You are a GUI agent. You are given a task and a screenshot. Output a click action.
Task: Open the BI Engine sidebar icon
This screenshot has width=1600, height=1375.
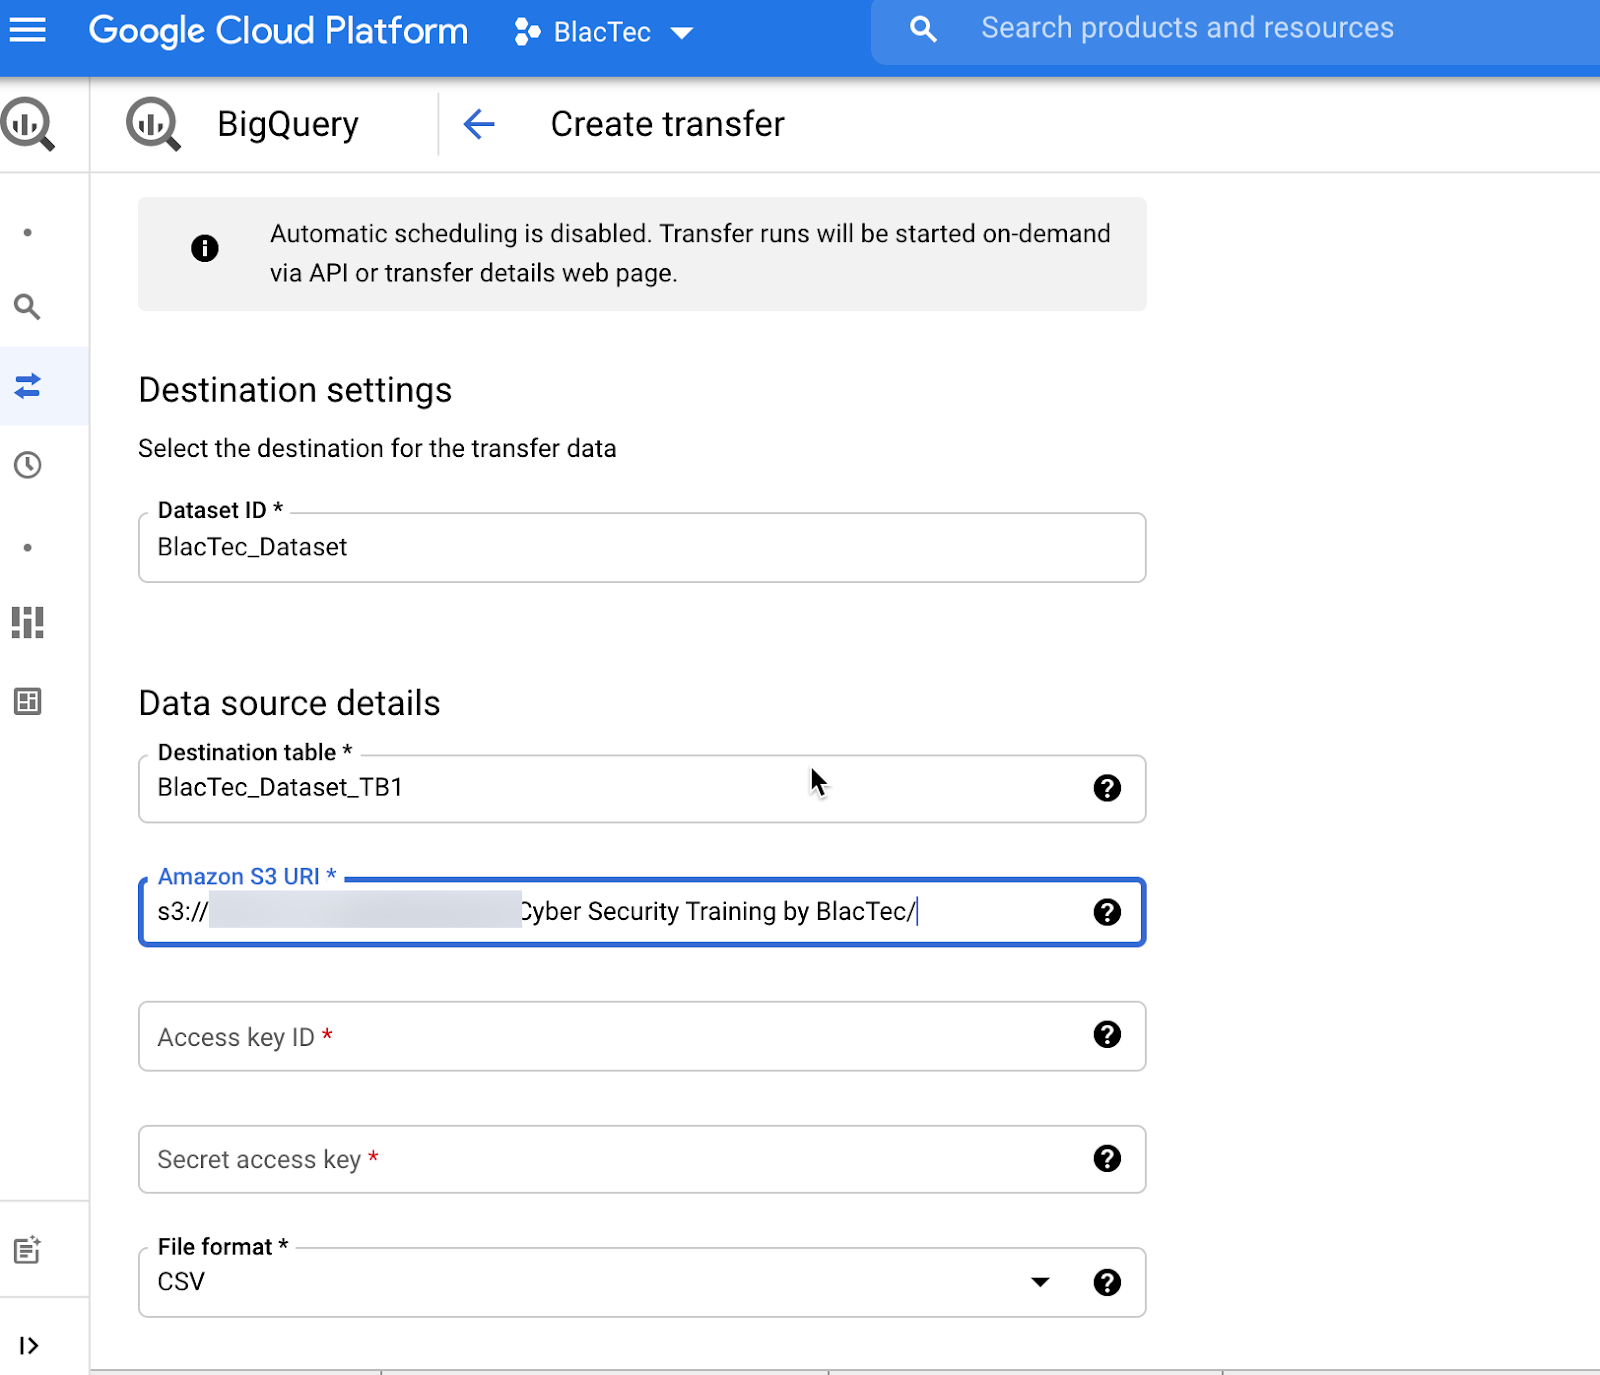28,622
